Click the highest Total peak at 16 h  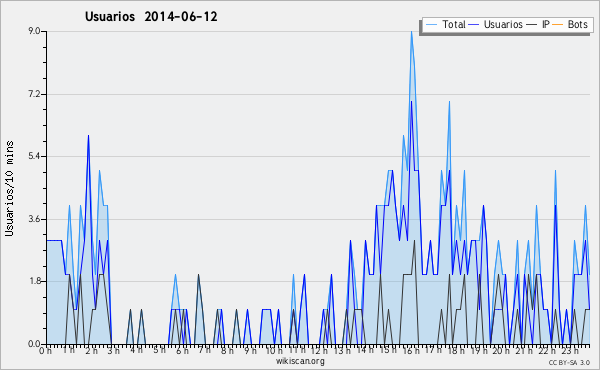click(411, 32)
